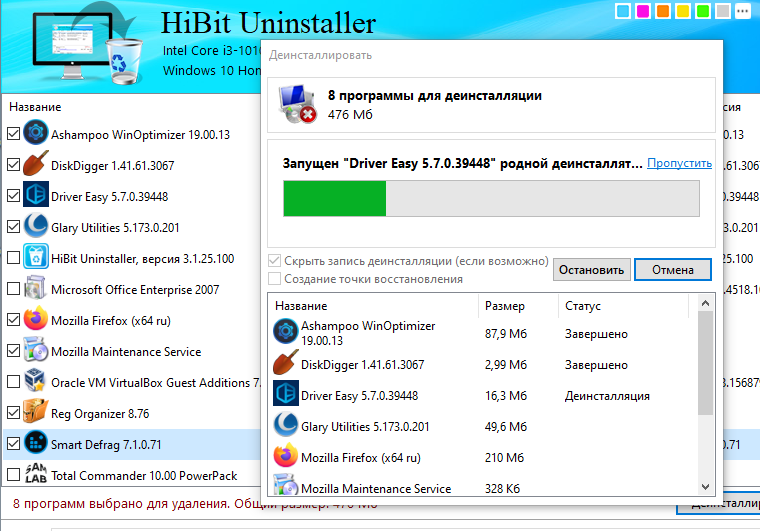The width and height of the screenshot is (760, 531).
Task: Sort dialog list by 'Статус' column header
Action: click(583, 306)
